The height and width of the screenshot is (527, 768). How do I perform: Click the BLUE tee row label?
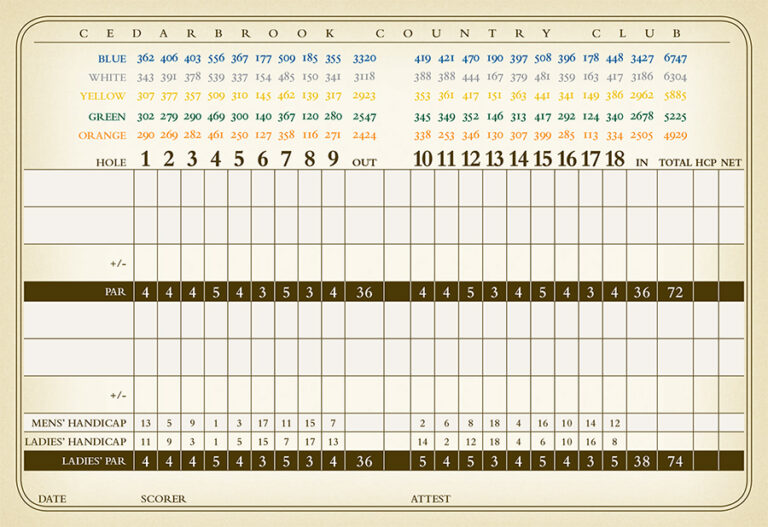click(x=111, y=59)
